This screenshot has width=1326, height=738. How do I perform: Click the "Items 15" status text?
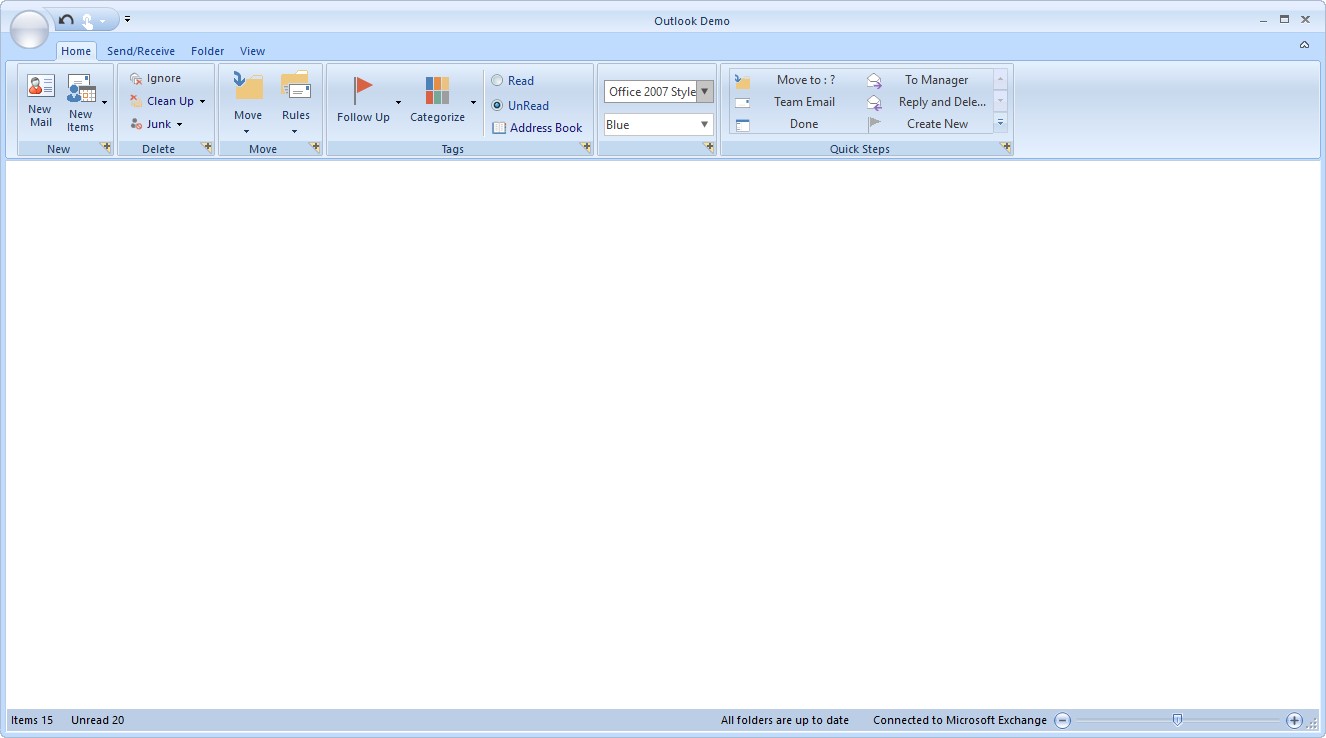32,720
